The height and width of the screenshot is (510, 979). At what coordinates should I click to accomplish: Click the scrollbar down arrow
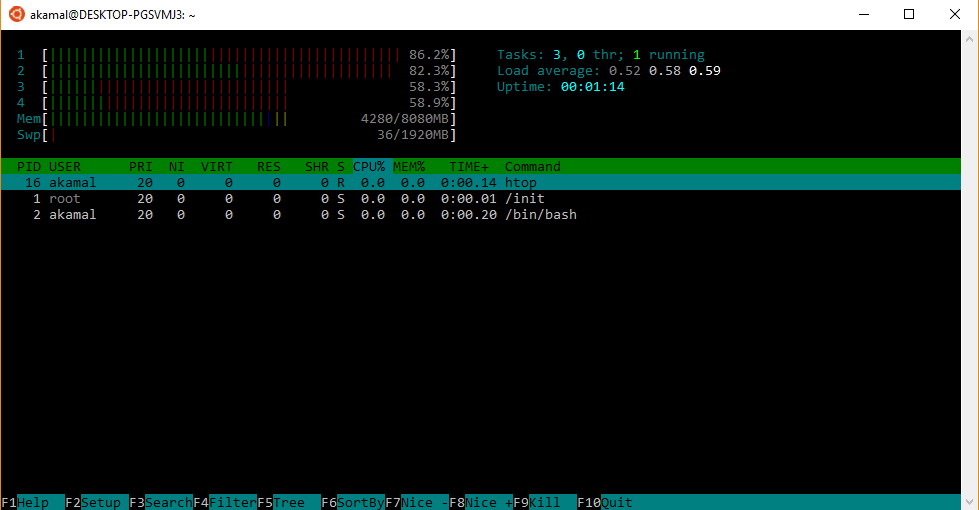(x=970, y=502)
